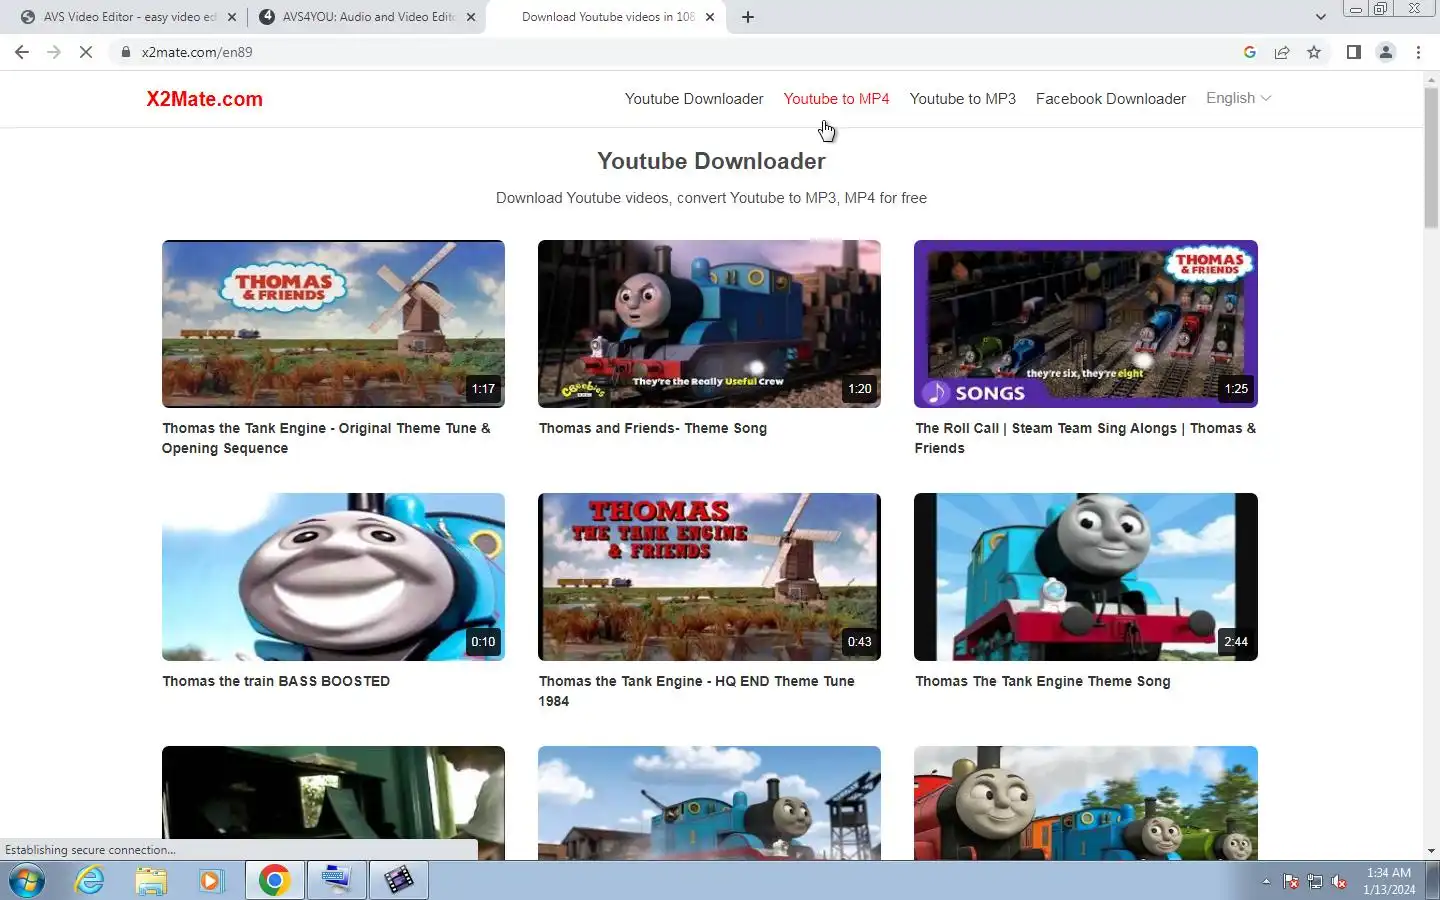The width and height of the screenshot is (1440, 900).
Task: Click title 'Thomas the Tank Engine - Original Theme Tune'
Action: [326, 438]
